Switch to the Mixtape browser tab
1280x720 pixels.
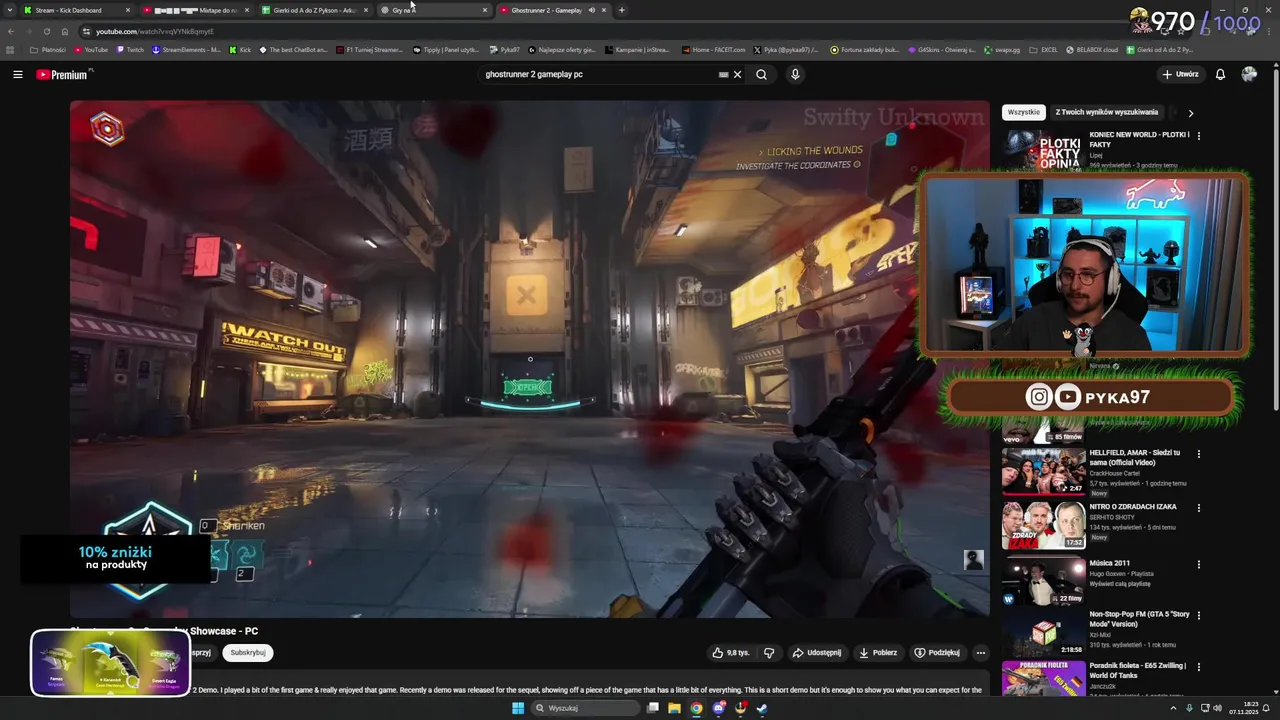tap(196, 10)
